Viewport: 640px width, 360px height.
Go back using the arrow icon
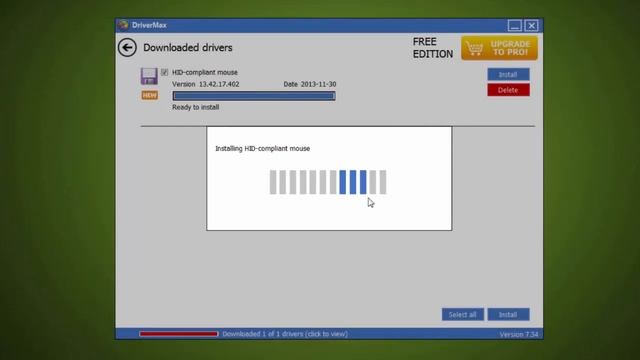click(x=127, y=48)
